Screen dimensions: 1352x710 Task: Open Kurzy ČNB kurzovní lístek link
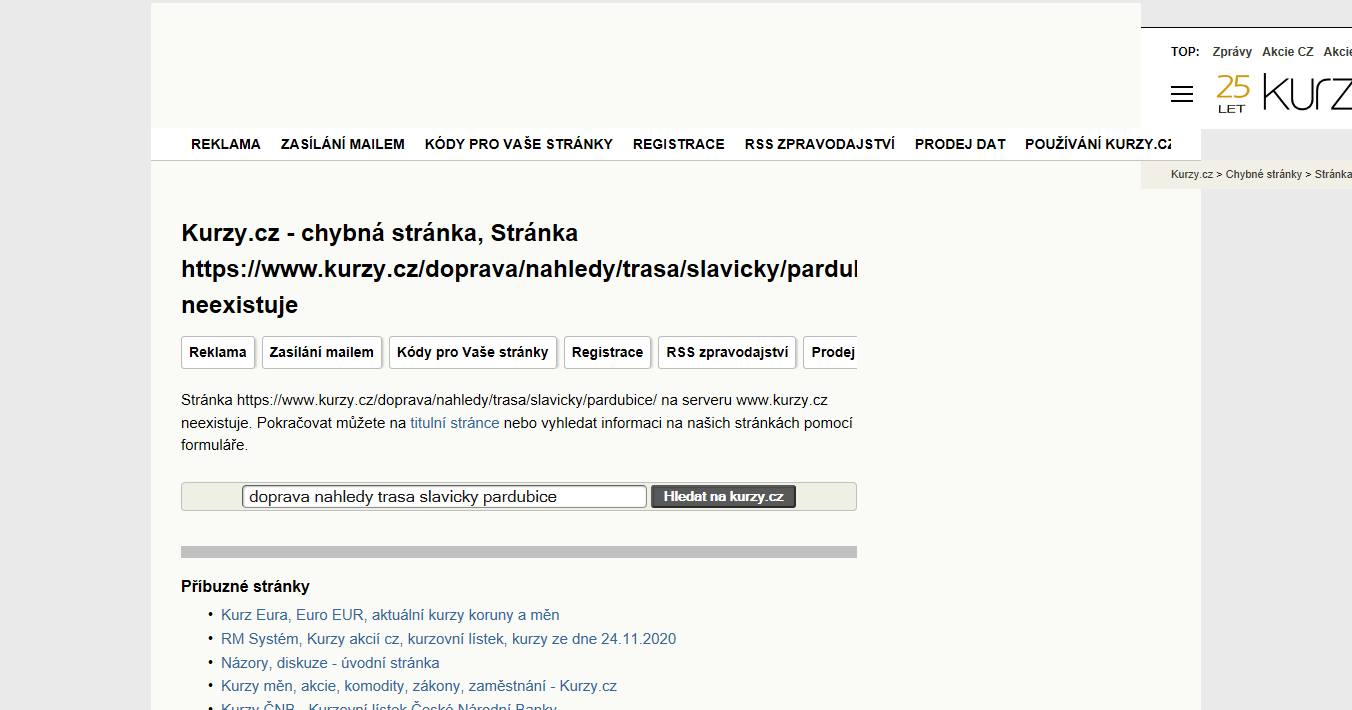click(389, 706)
